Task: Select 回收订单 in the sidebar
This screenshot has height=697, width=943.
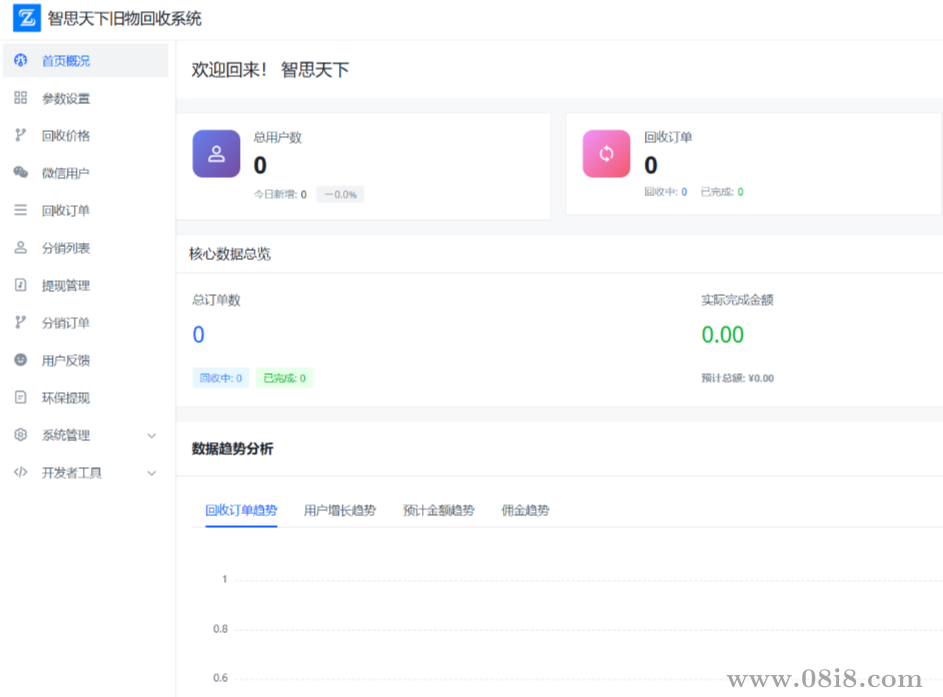Action: [x=60, y=210]
